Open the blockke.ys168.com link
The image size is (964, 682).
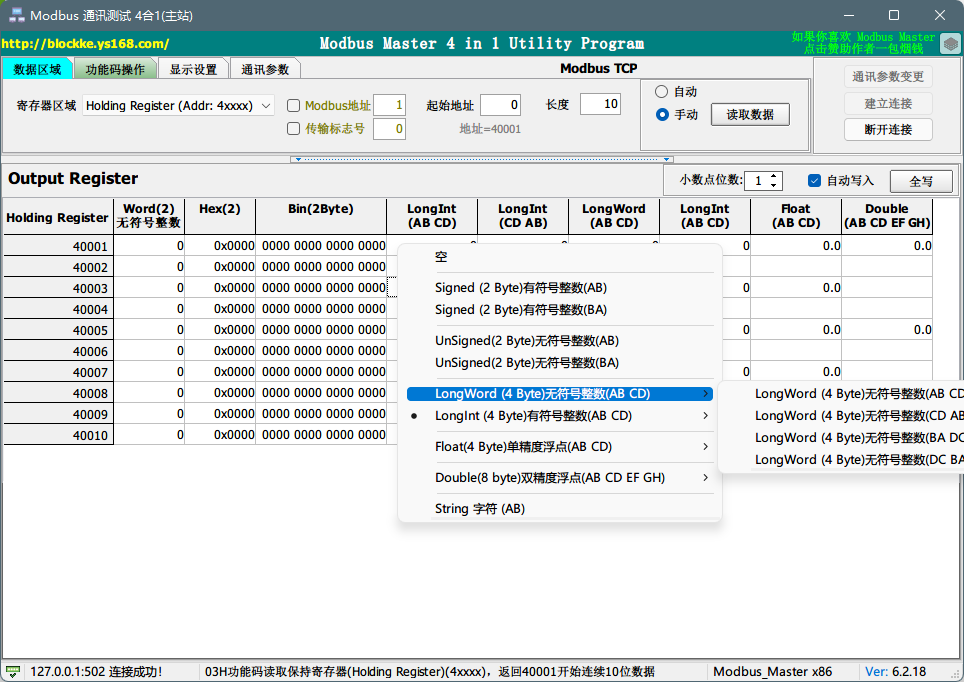tap(85, 44)
